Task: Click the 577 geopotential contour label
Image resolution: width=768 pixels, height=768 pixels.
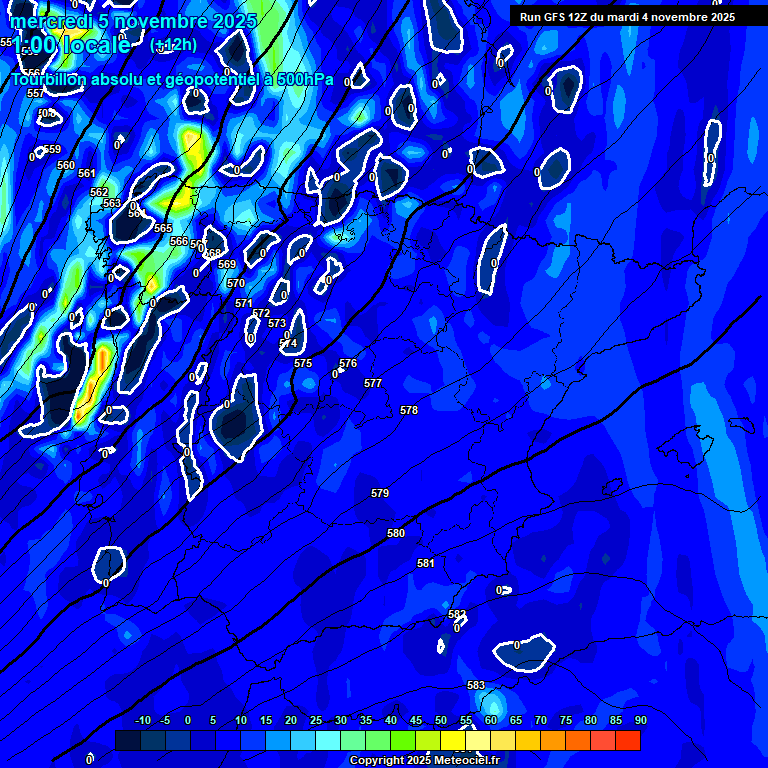Action: coord(373,383)
